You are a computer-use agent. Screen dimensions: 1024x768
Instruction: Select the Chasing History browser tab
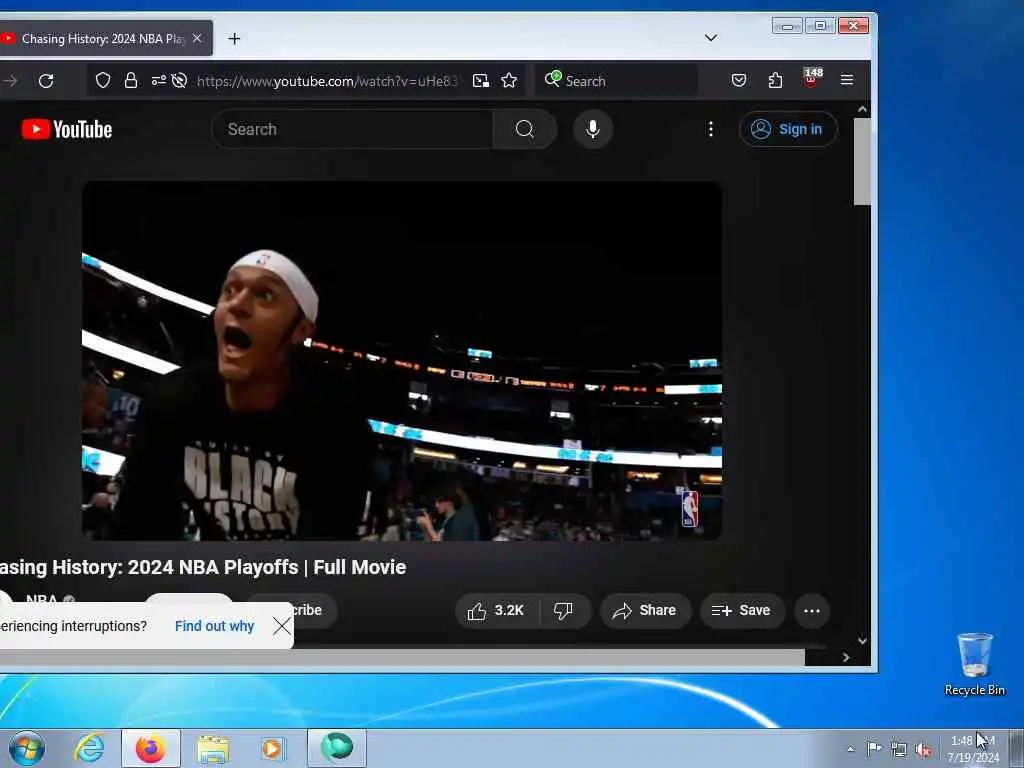[103, 39]
